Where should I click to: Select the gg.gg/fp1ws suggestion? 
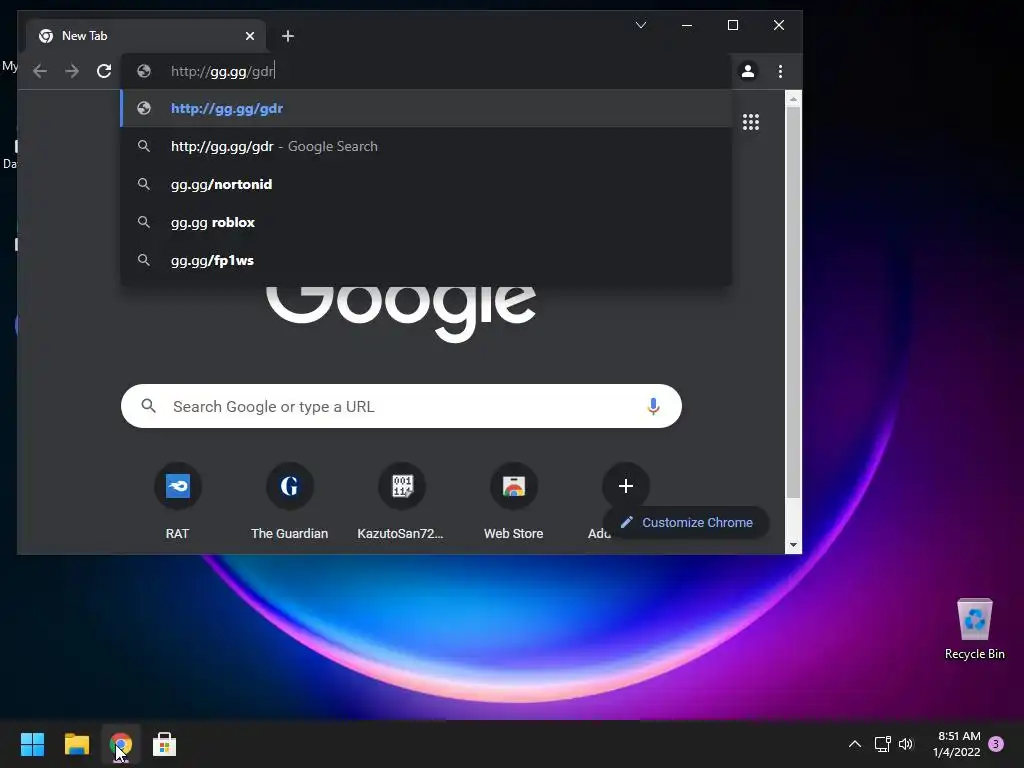point(426,260)
